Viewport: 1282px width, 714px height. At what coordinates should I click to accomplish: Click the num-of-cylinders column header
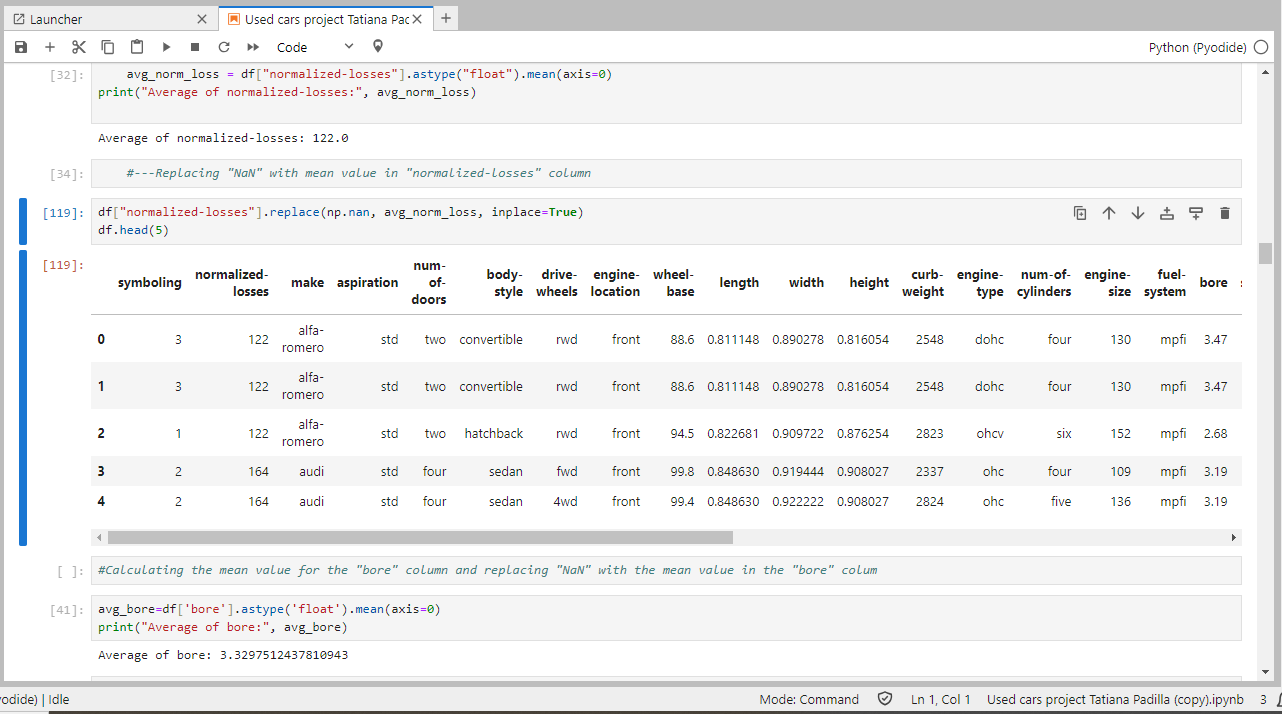pos(1046,283)
